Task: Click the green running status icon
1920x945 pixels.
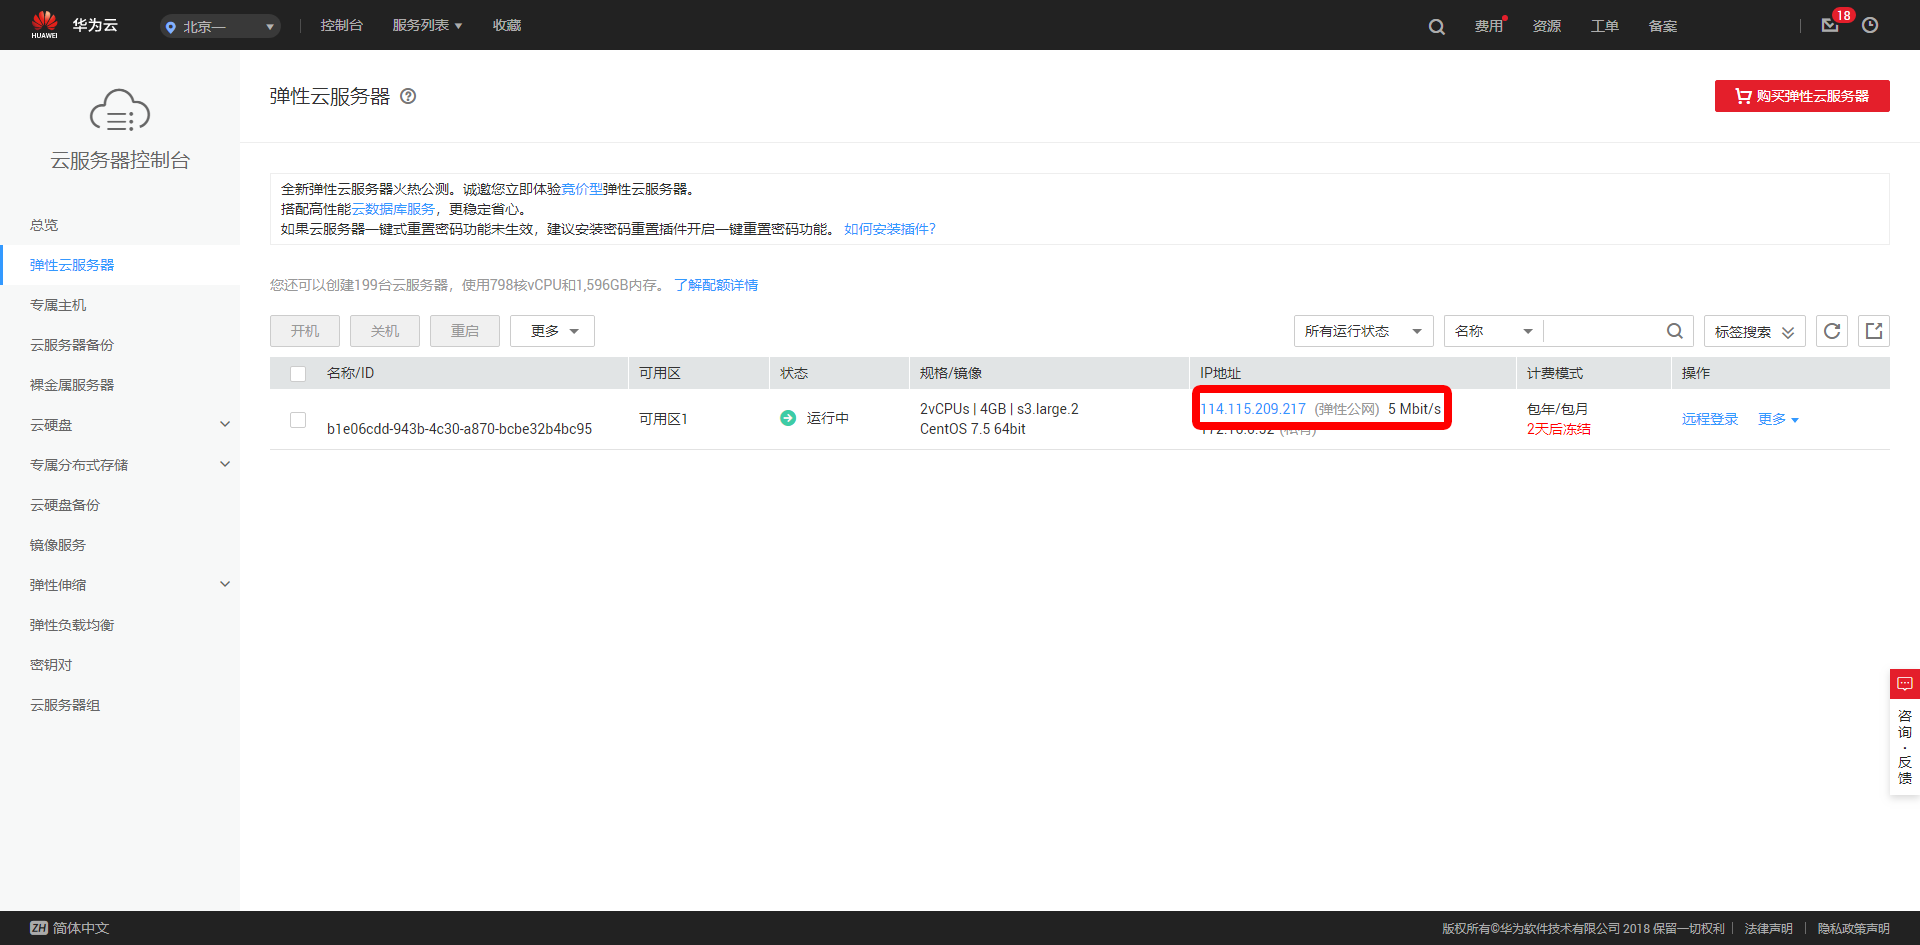Action: (788, 418)
